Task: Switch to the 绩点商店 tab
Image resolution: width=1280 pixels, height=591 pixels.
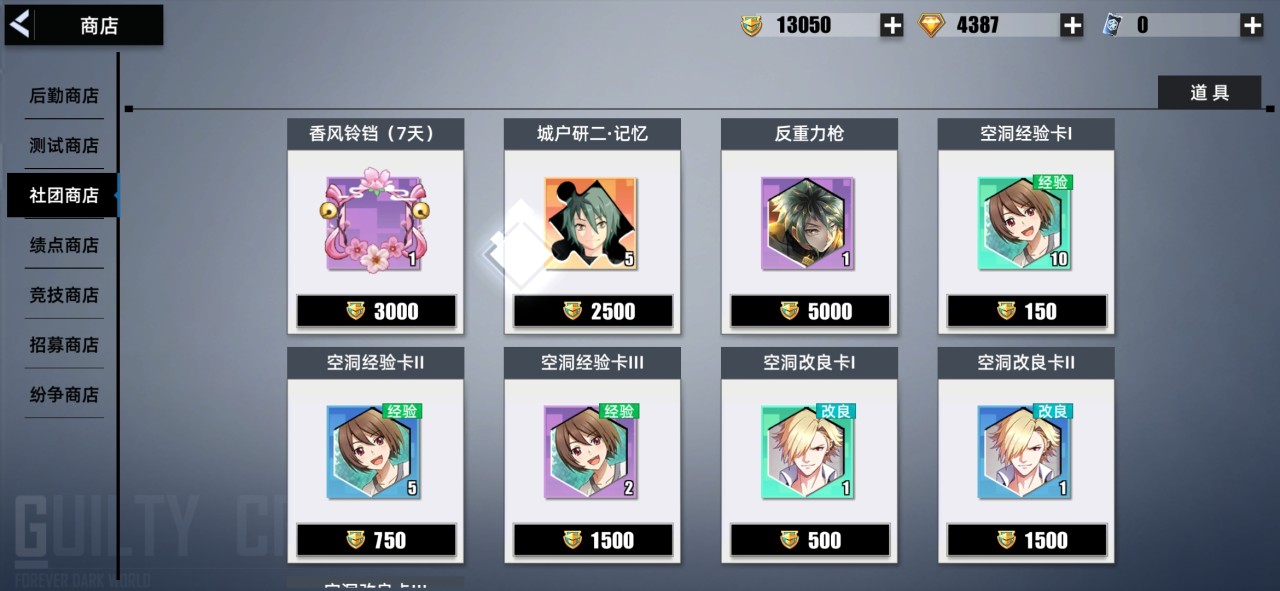Action: point(64,245)
